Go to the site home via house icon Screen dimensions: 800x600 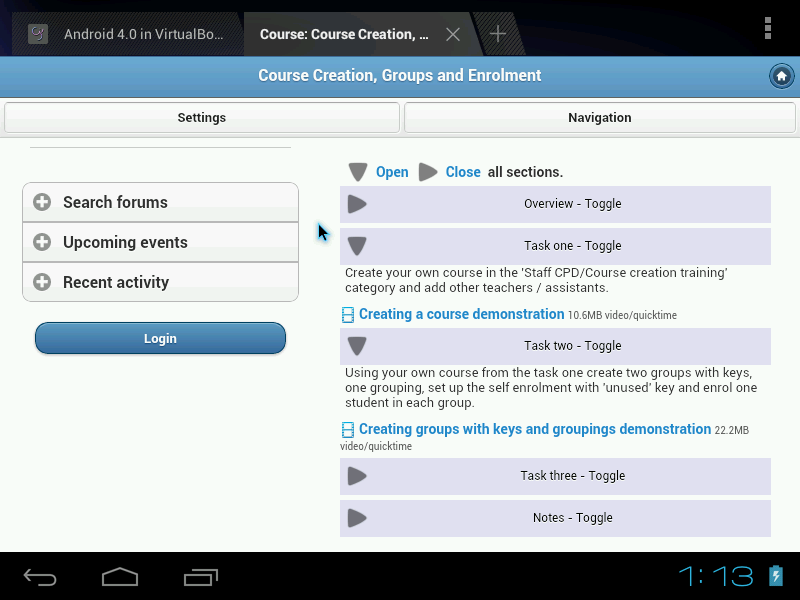781,77
